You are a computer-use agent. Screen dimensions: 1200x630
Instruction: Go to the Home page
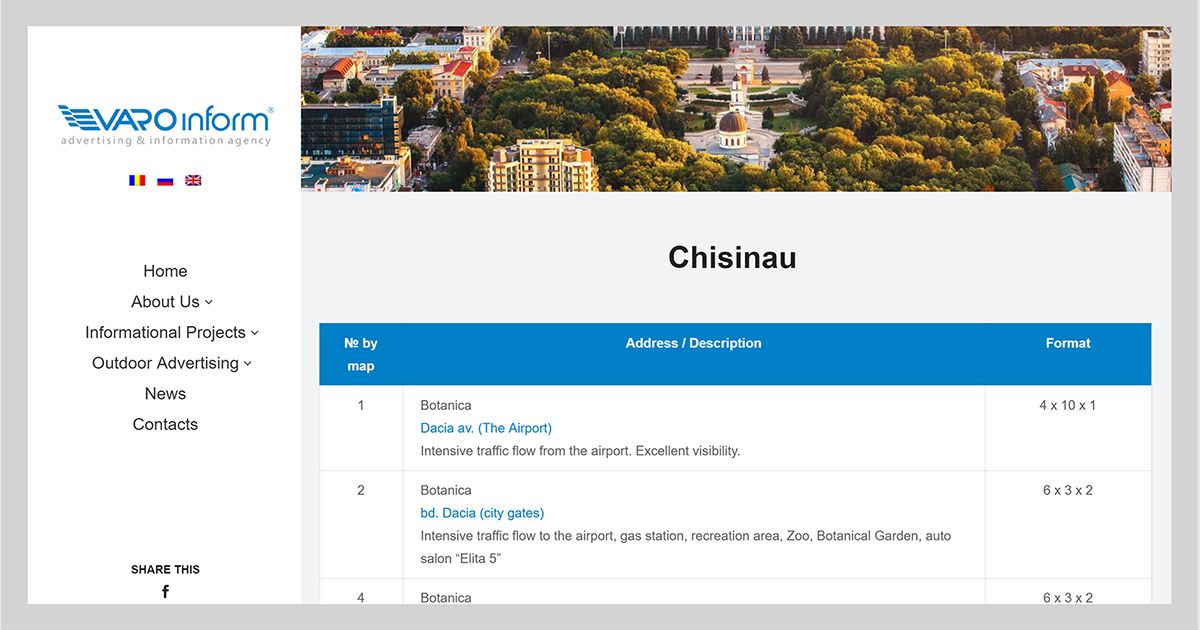[165, 271]
